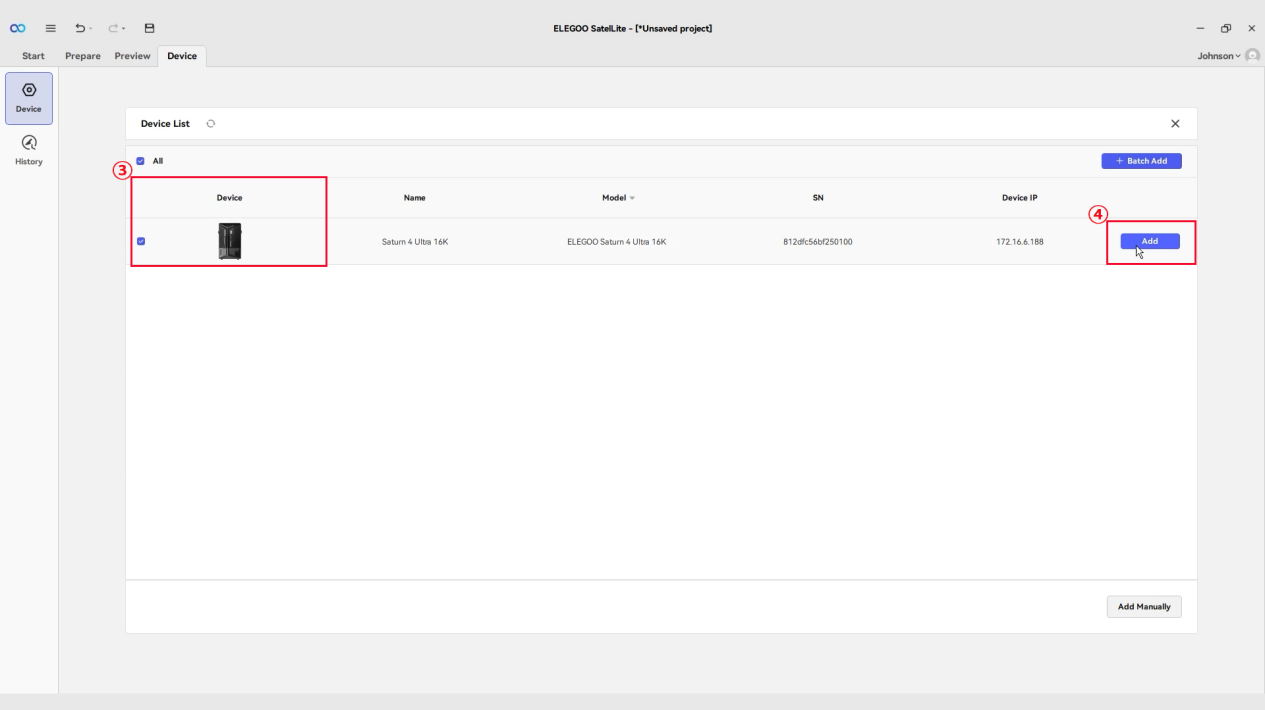Image resolution: width=1265 pixels, height=710 pixels.
Task: Open the Device sidebar panel
Action: coord(29,98)
